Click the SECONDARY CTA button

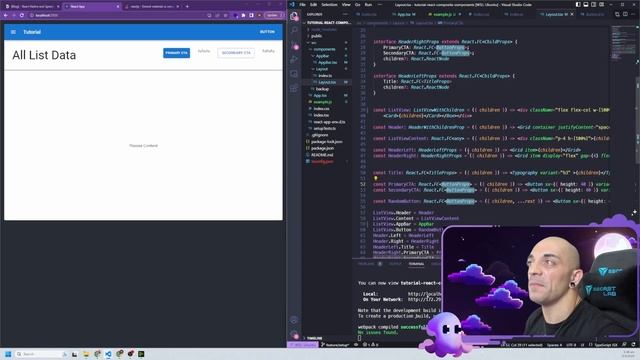pyautogui.click(x=236, y=53)
